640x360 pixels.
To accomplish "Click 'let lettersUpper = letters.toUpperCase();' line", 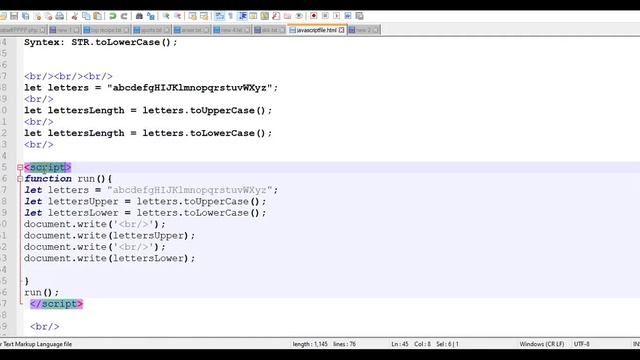I will tap(145, 201).
